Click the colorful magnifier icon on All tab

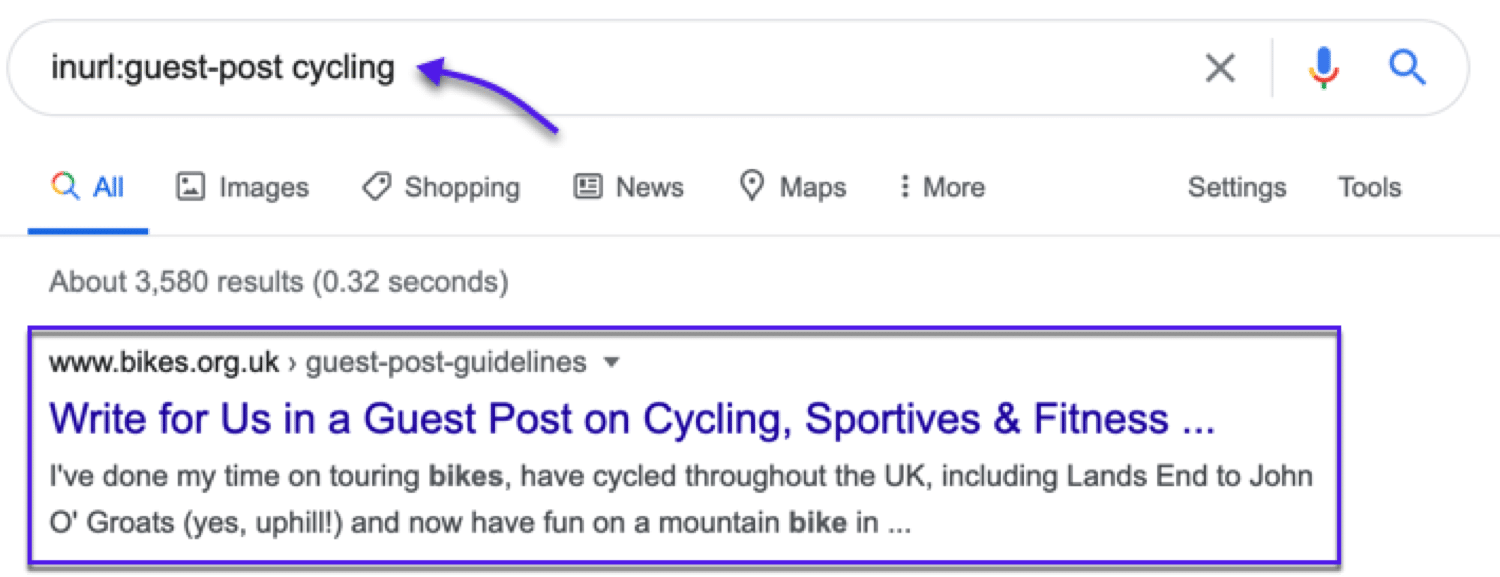tap(65, 187)
